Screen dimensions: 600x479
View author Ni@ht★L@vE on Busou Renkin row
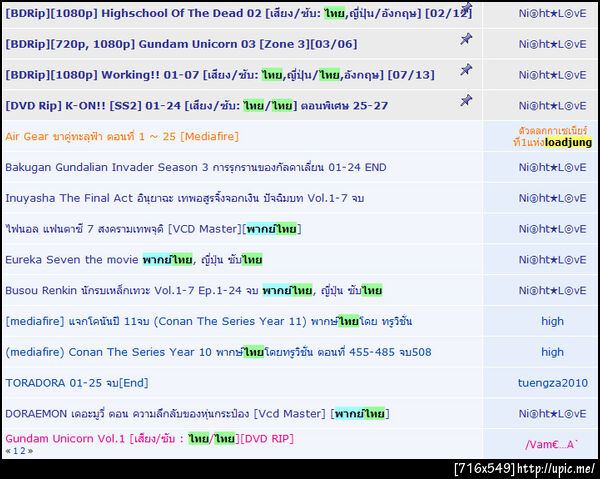click(553, 290)
